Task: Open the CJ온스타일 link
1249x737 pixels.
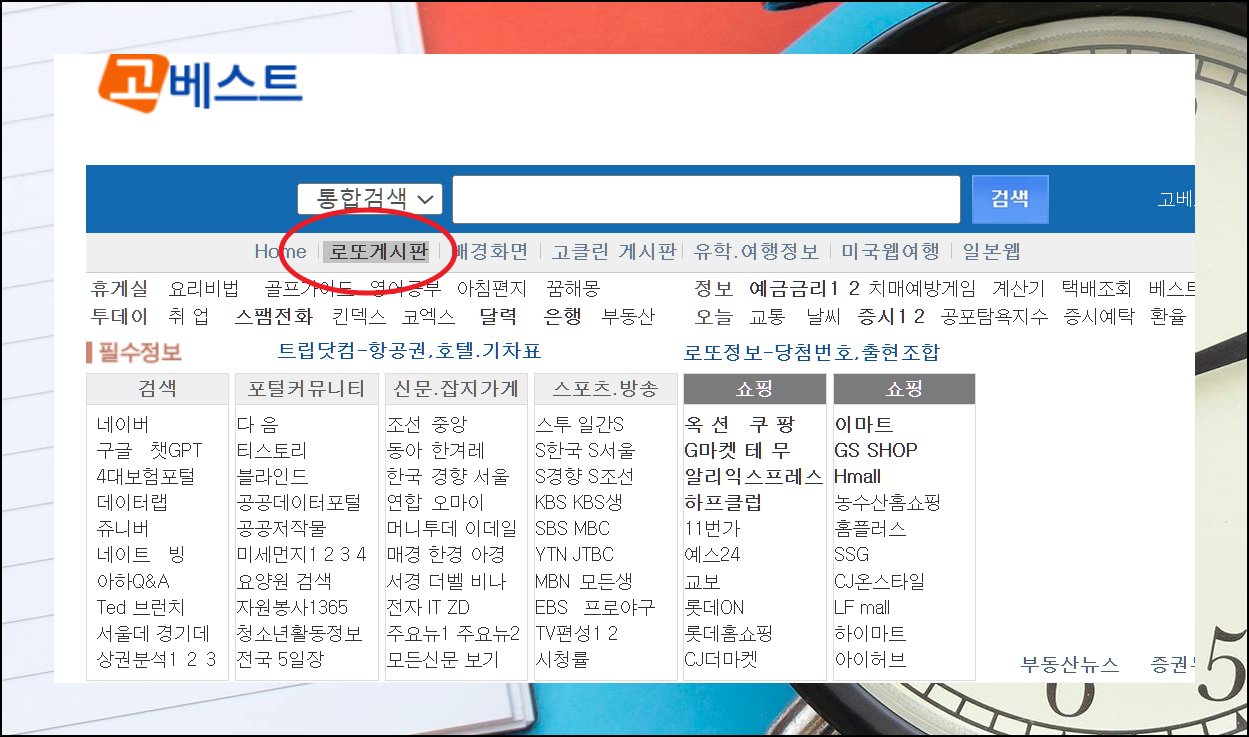Action: (880, 581)
